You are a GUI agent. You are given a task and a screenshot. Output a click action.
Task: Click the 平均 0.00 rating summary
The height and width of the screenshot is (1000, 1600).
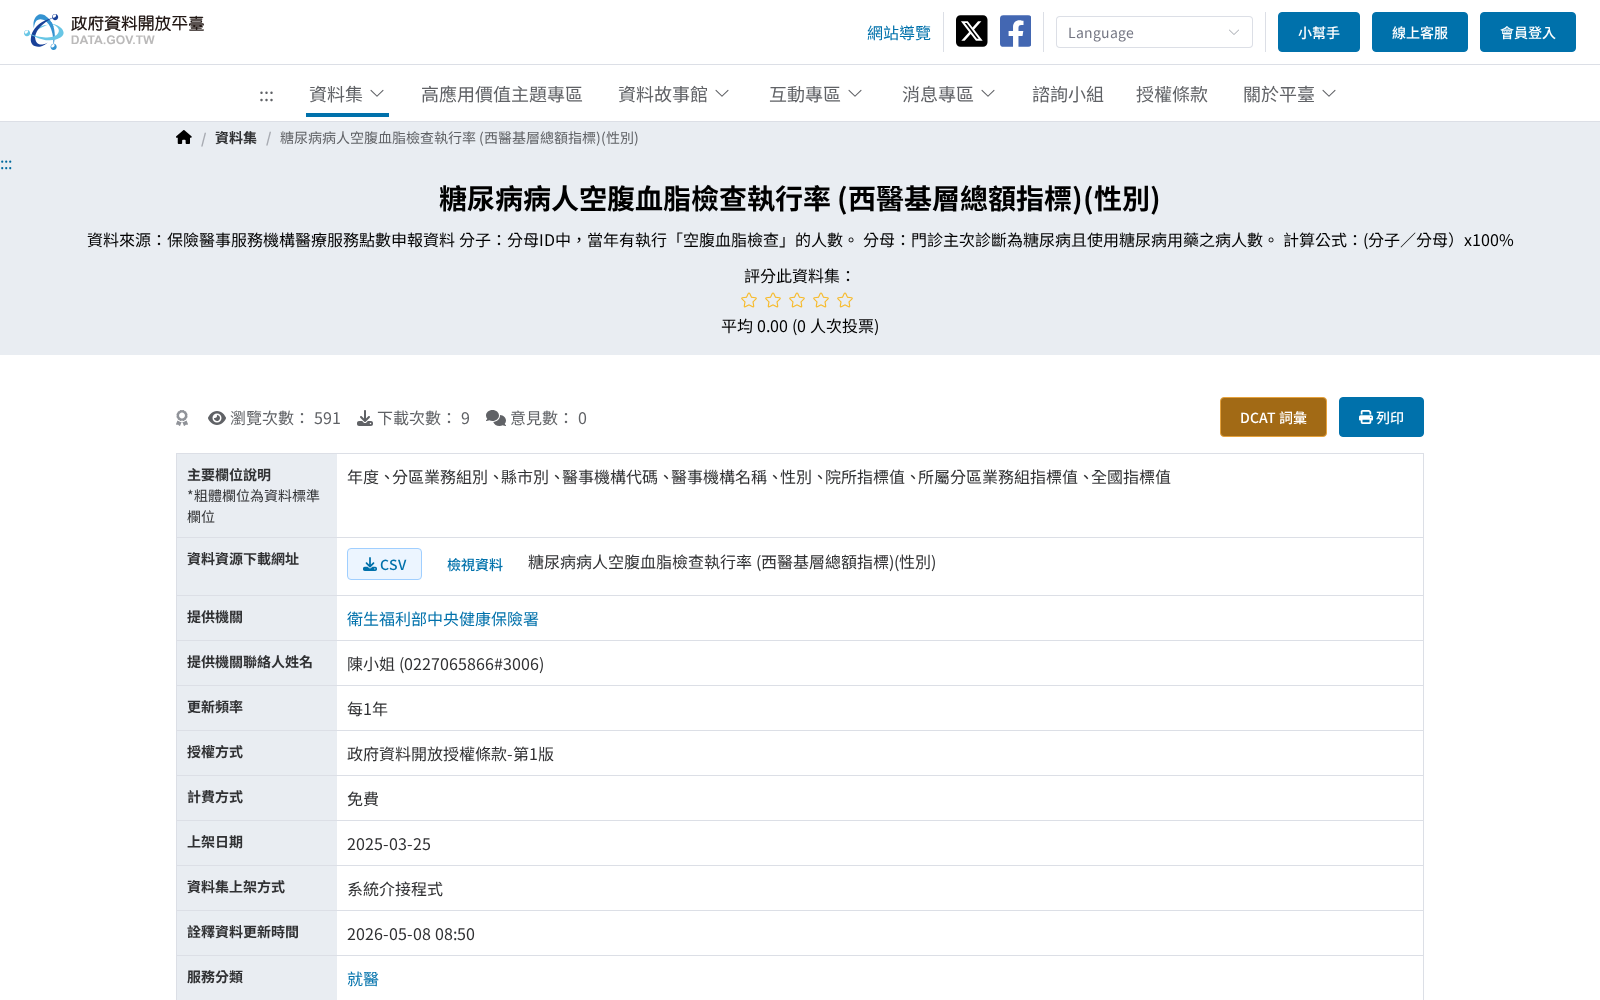coord(800,326)
